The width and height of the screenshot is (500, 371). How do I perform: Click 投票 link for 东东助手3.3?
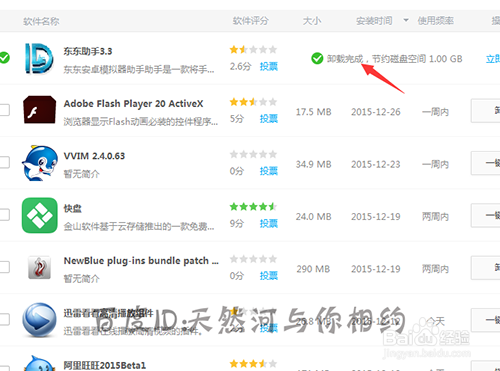click(269, 66)
